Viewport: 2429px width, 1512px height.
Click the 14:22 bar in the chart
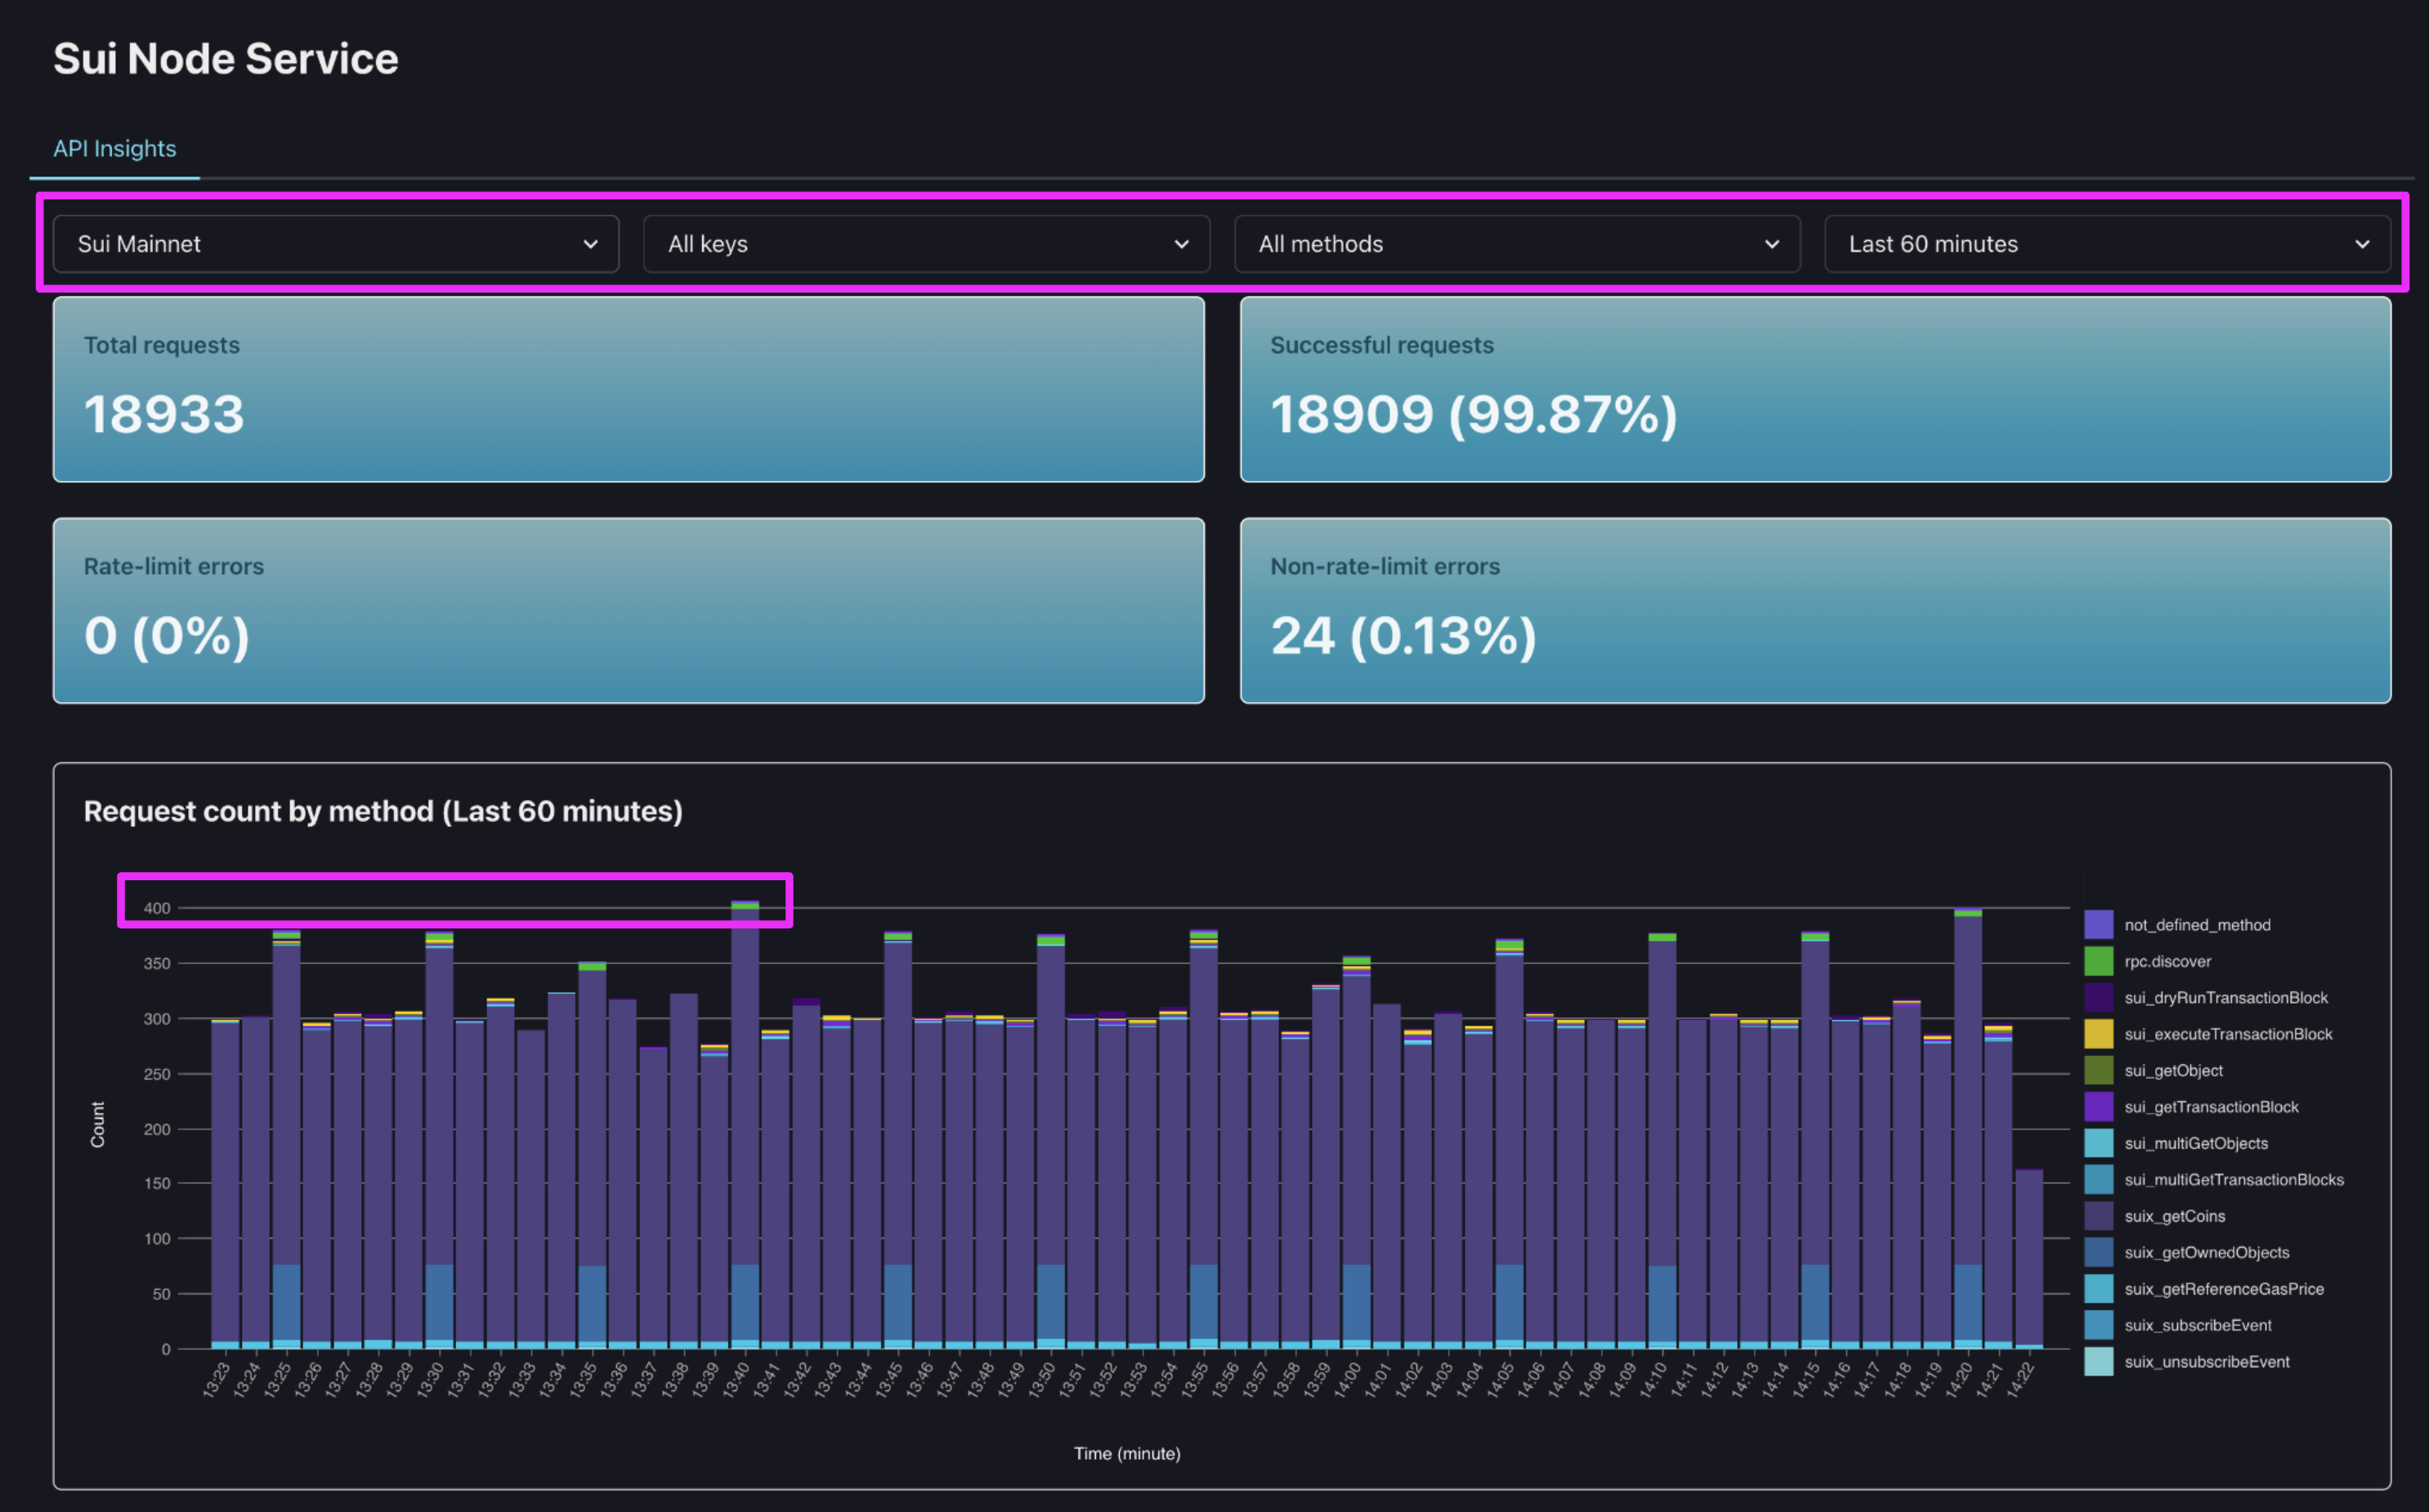click(2029, 1259)
